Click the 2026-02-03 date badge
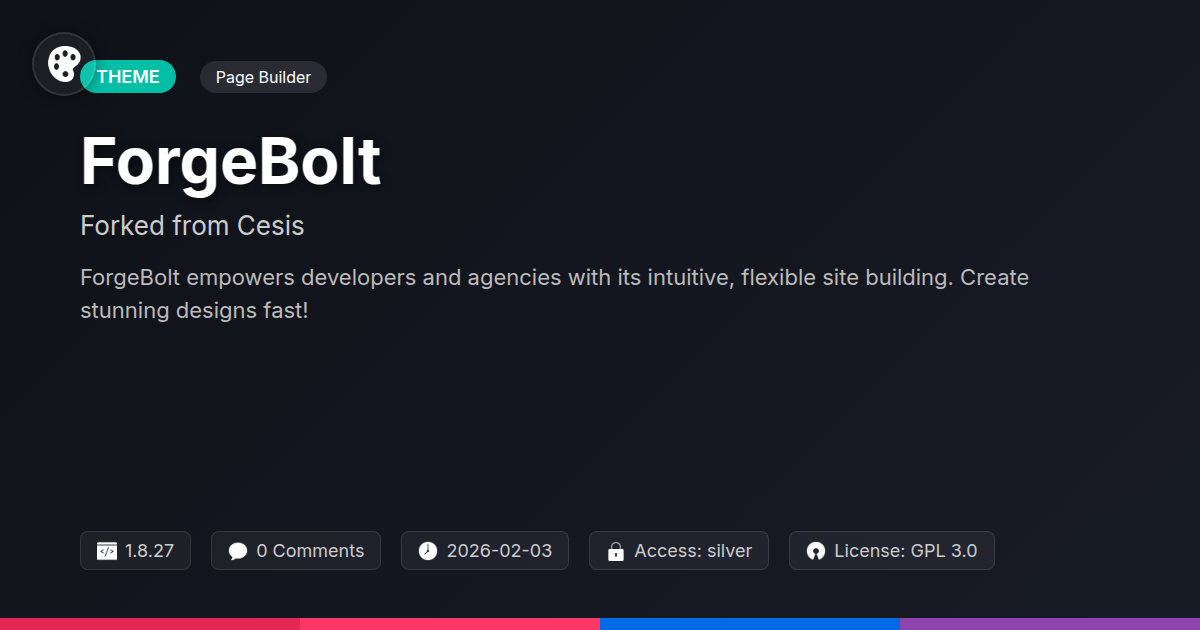Screen dimensions: 1200x630 coord(485,551)
